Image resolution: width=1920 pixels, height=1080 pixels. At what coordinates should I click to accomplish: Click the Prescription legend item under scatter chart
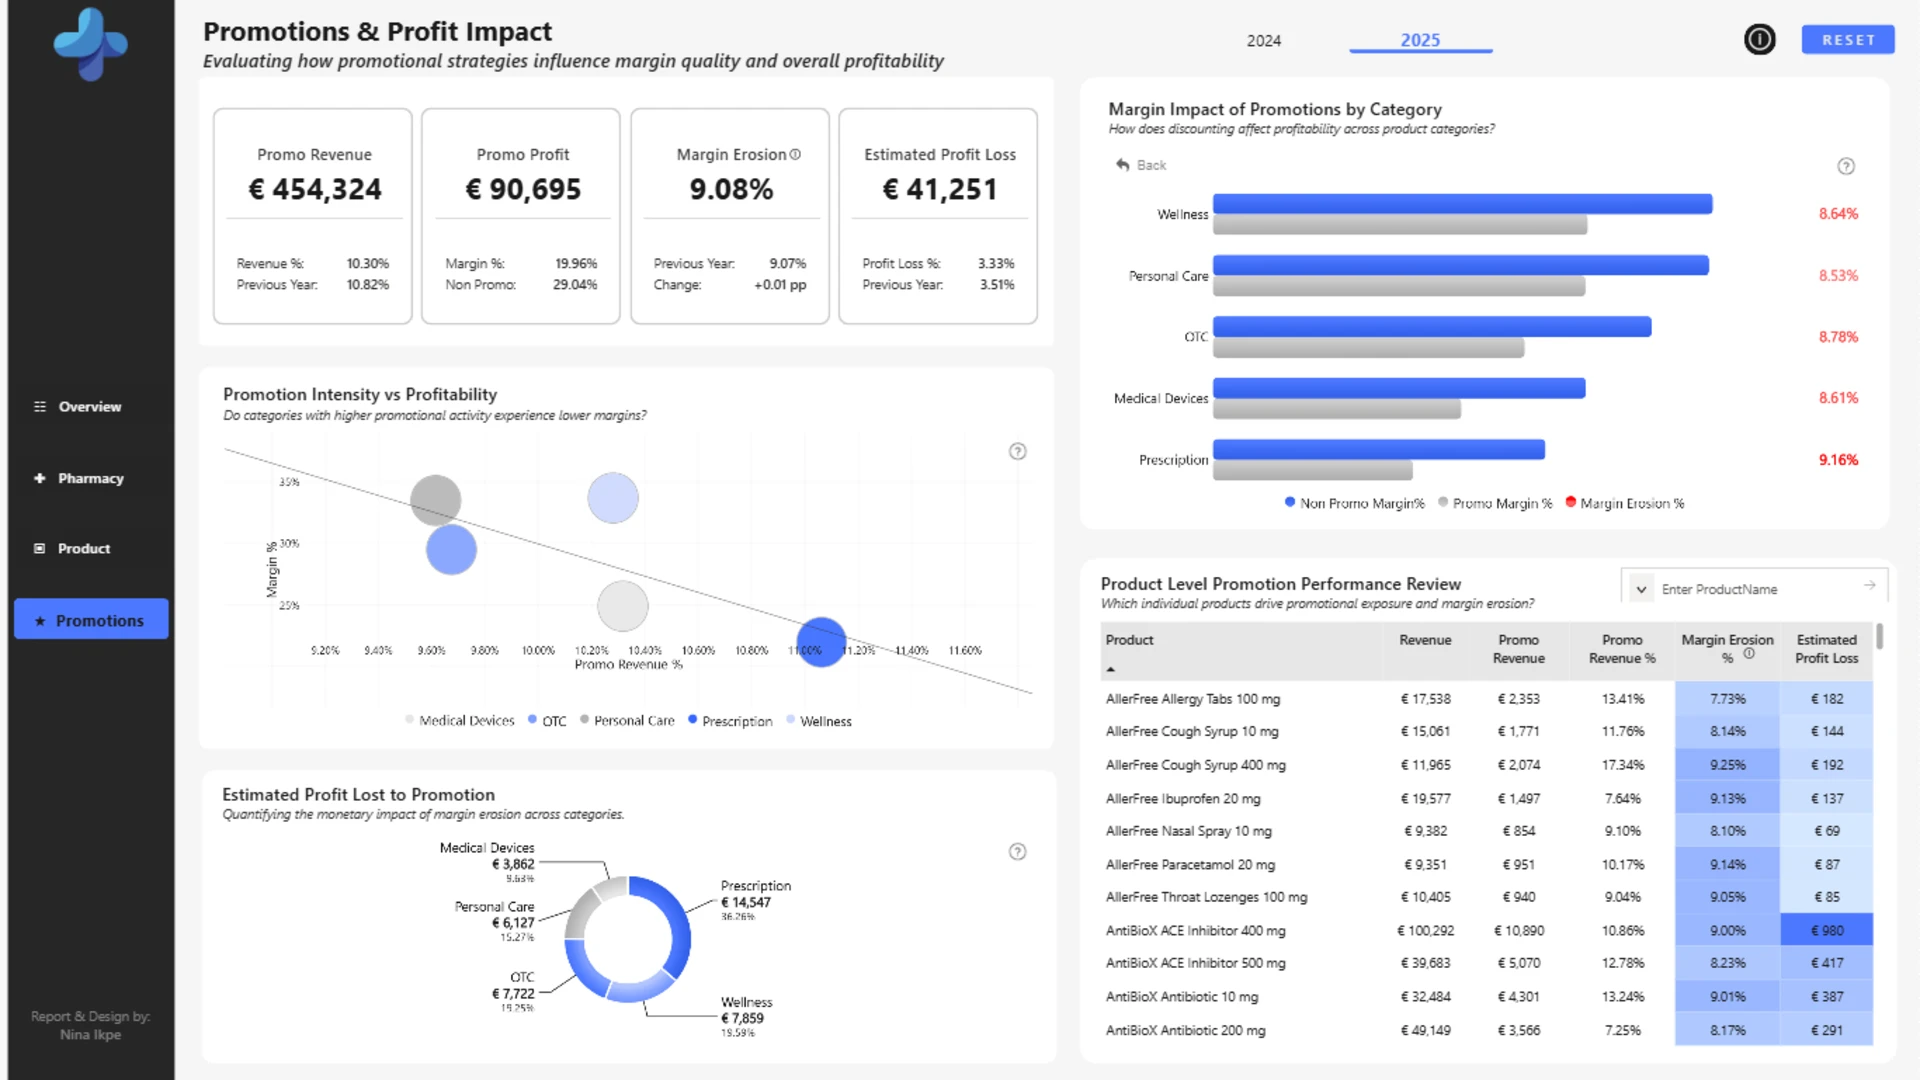click(x=730, y=721)
